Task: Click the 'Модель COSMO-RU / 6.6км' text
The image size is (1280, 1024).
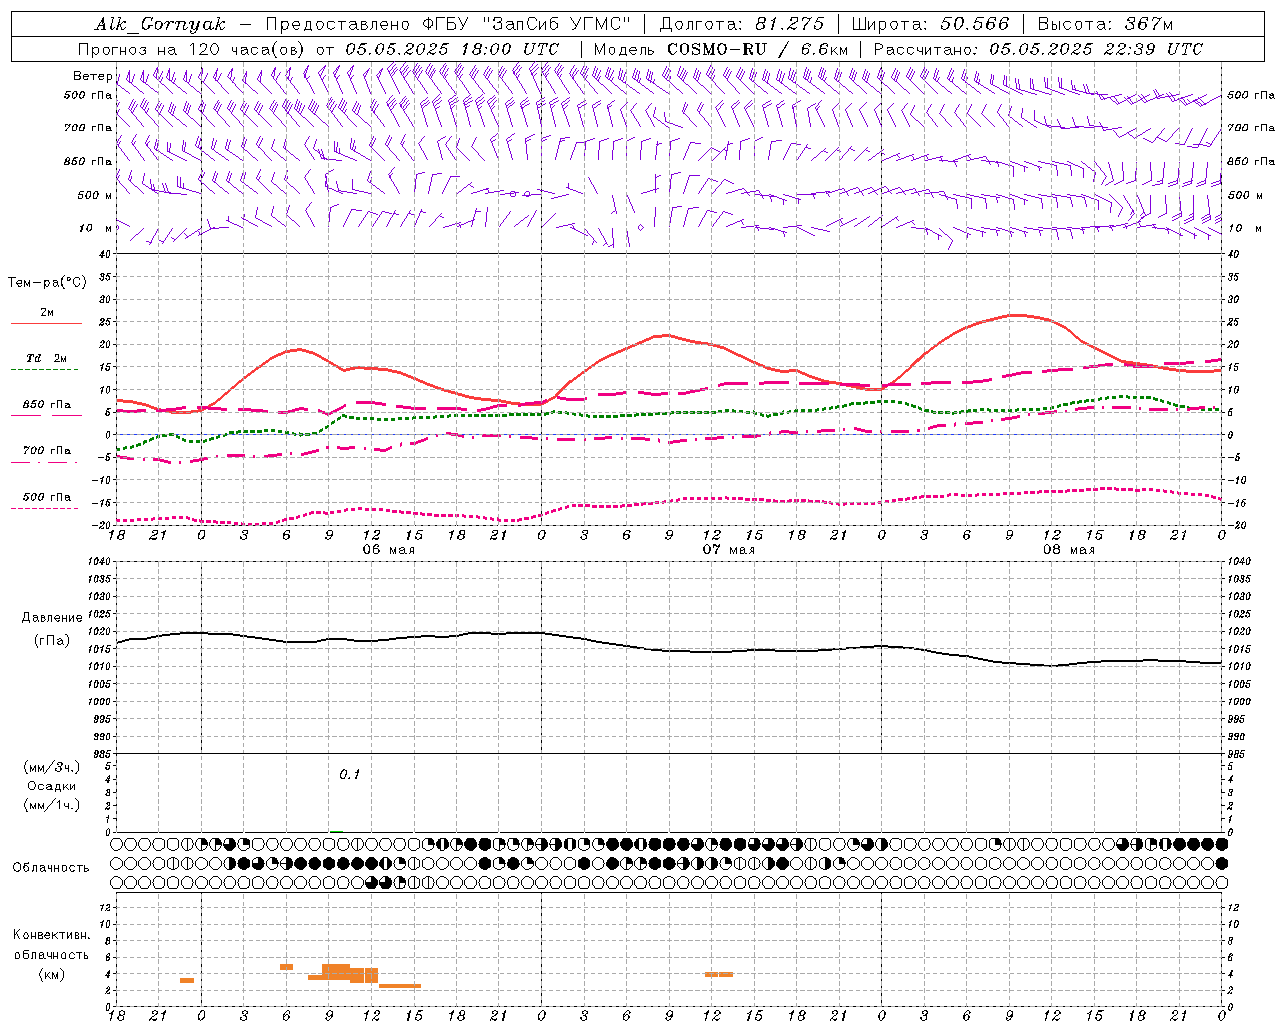Action: click(x=721, y=49)
